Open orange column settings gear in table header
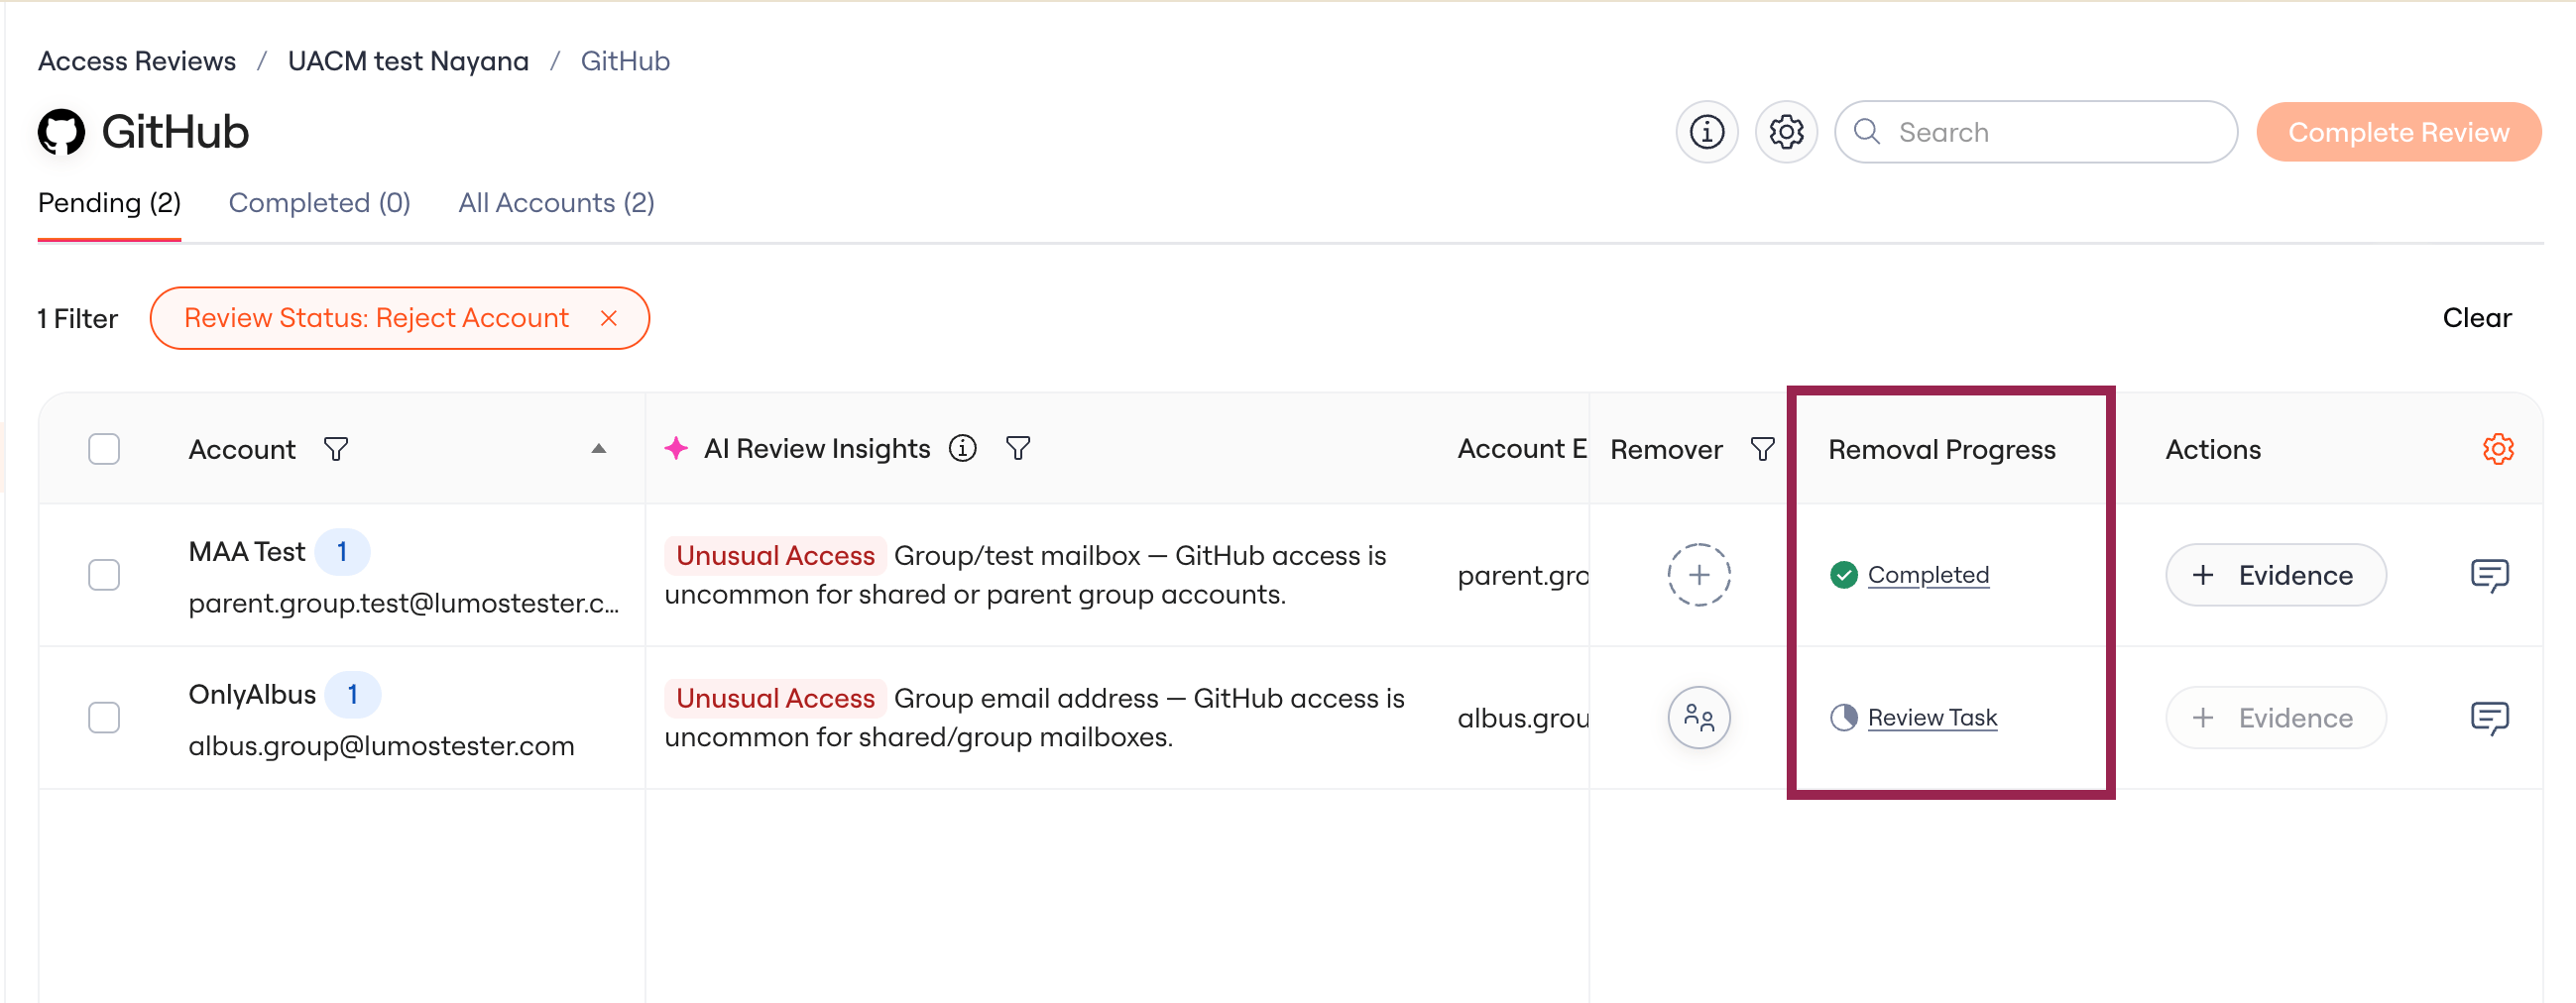 point(2498,449)
